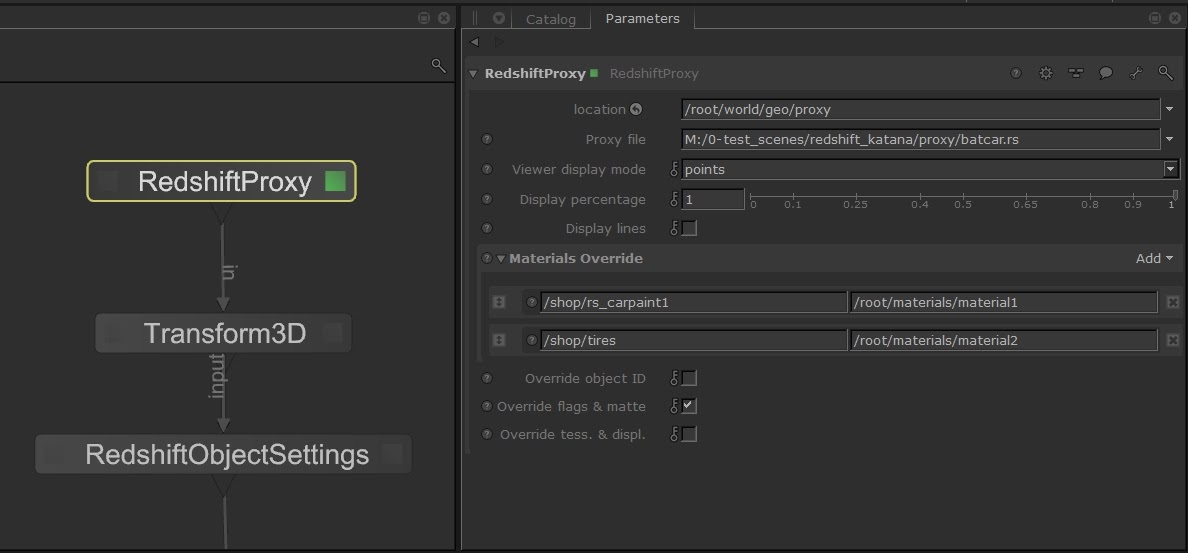The height and width of the screenshot is (553, 1188).
Task: Select the RedshiftObjectSettings node
Action: pyautogui.click(x=224, y=454)
